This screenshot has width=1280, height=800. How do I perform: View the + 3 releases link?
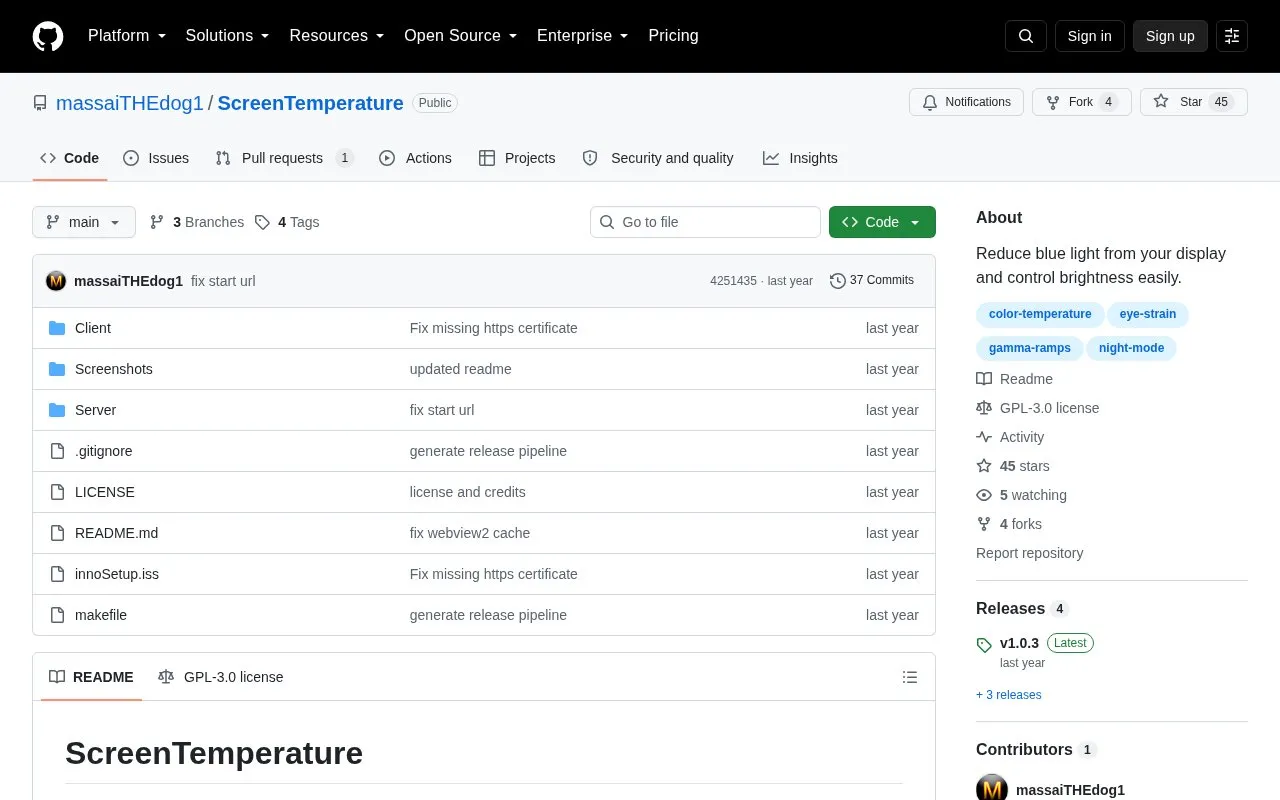click(1009, 695)
